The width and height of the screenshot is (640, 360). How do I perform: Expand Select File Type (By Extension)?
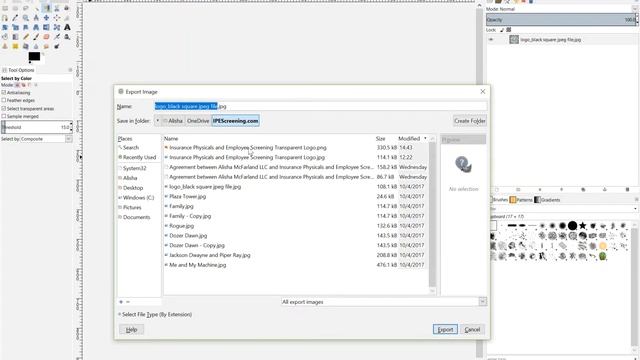155,314
